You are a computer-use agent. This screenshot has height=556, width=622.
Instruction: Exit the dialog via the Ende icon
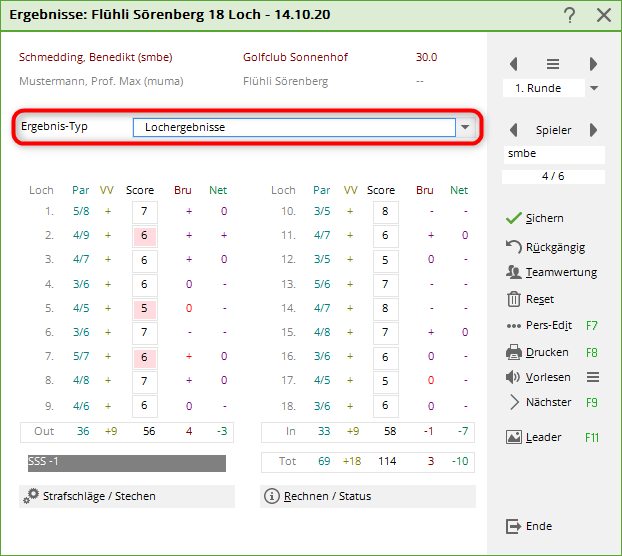[x=514, y=526]
